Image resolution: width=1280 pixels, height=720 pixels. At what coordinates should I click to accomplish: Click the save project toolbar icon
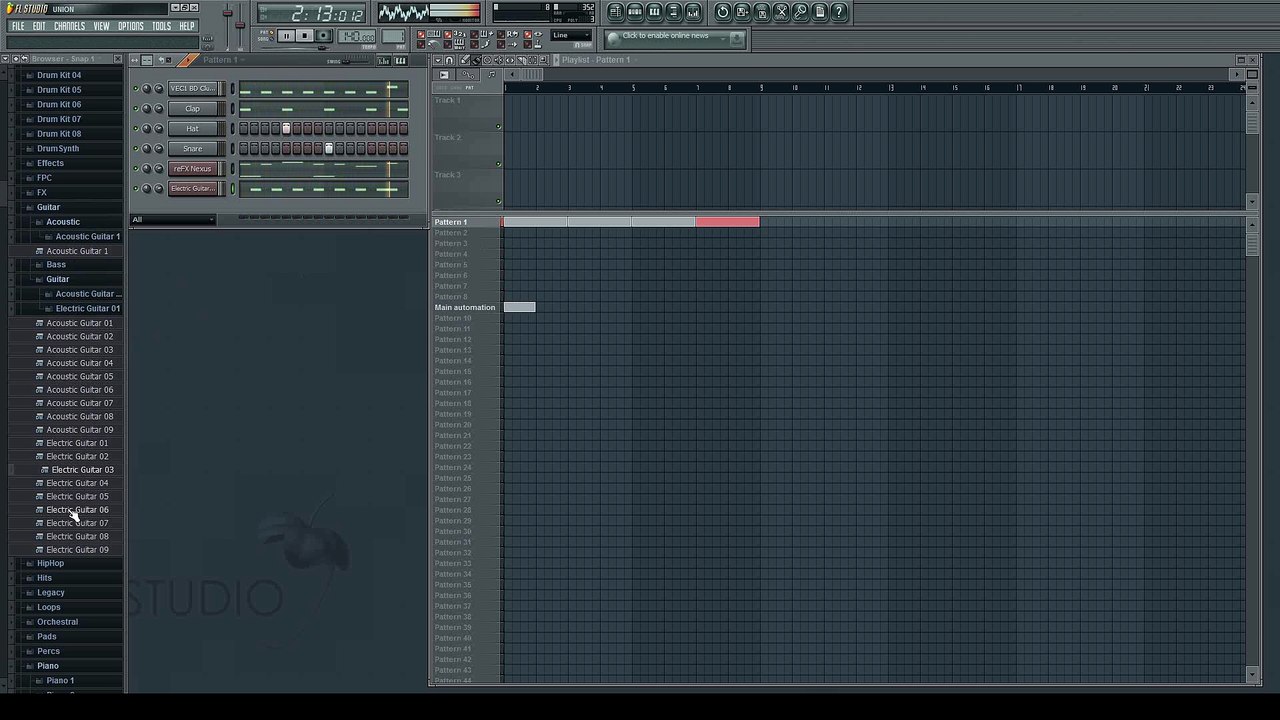[x=742, y=12]
